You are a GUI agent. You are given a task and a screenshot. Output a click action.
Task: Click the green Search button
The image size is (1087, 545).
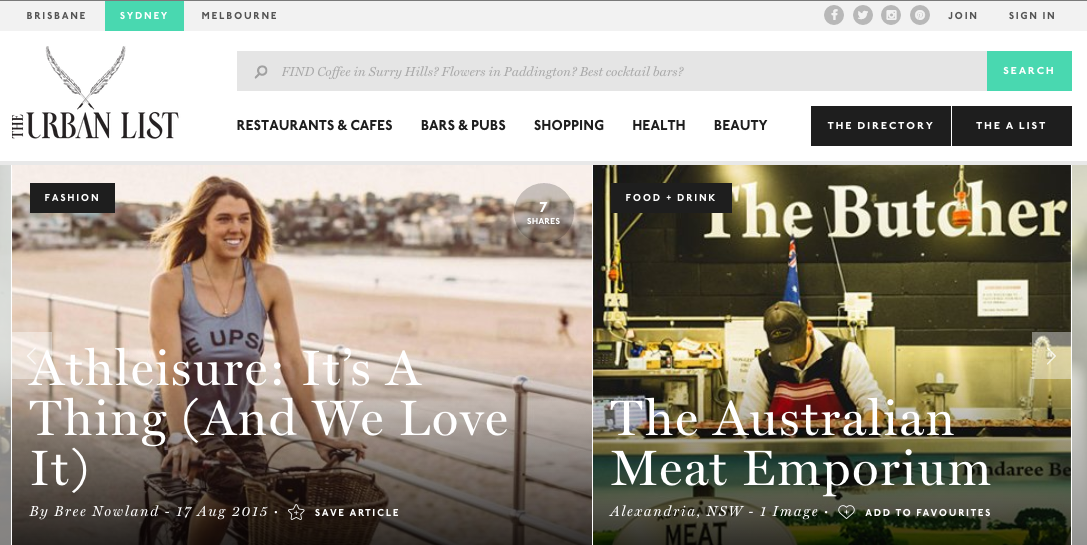click(1029, 71)
